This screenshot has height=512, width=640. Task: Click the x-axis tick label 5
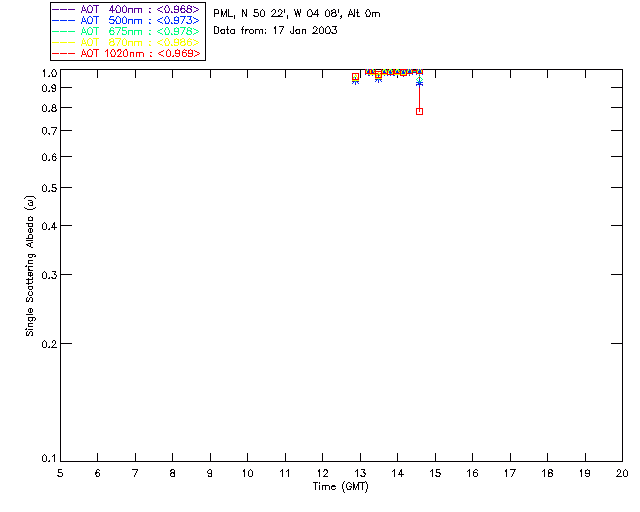[x=60, y=473]
